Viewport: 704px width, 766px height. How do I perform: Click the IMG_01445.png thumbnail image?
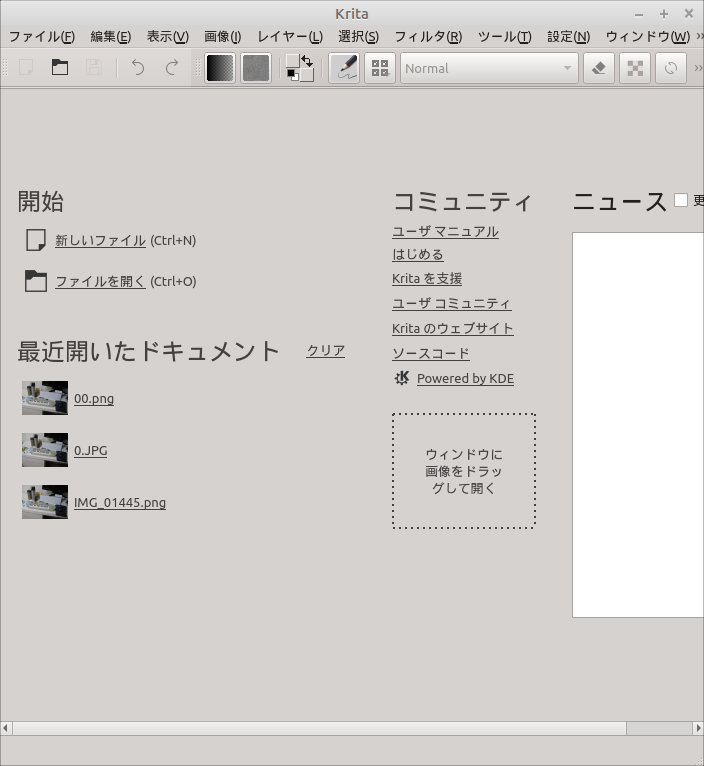click(x=45, y=502)
